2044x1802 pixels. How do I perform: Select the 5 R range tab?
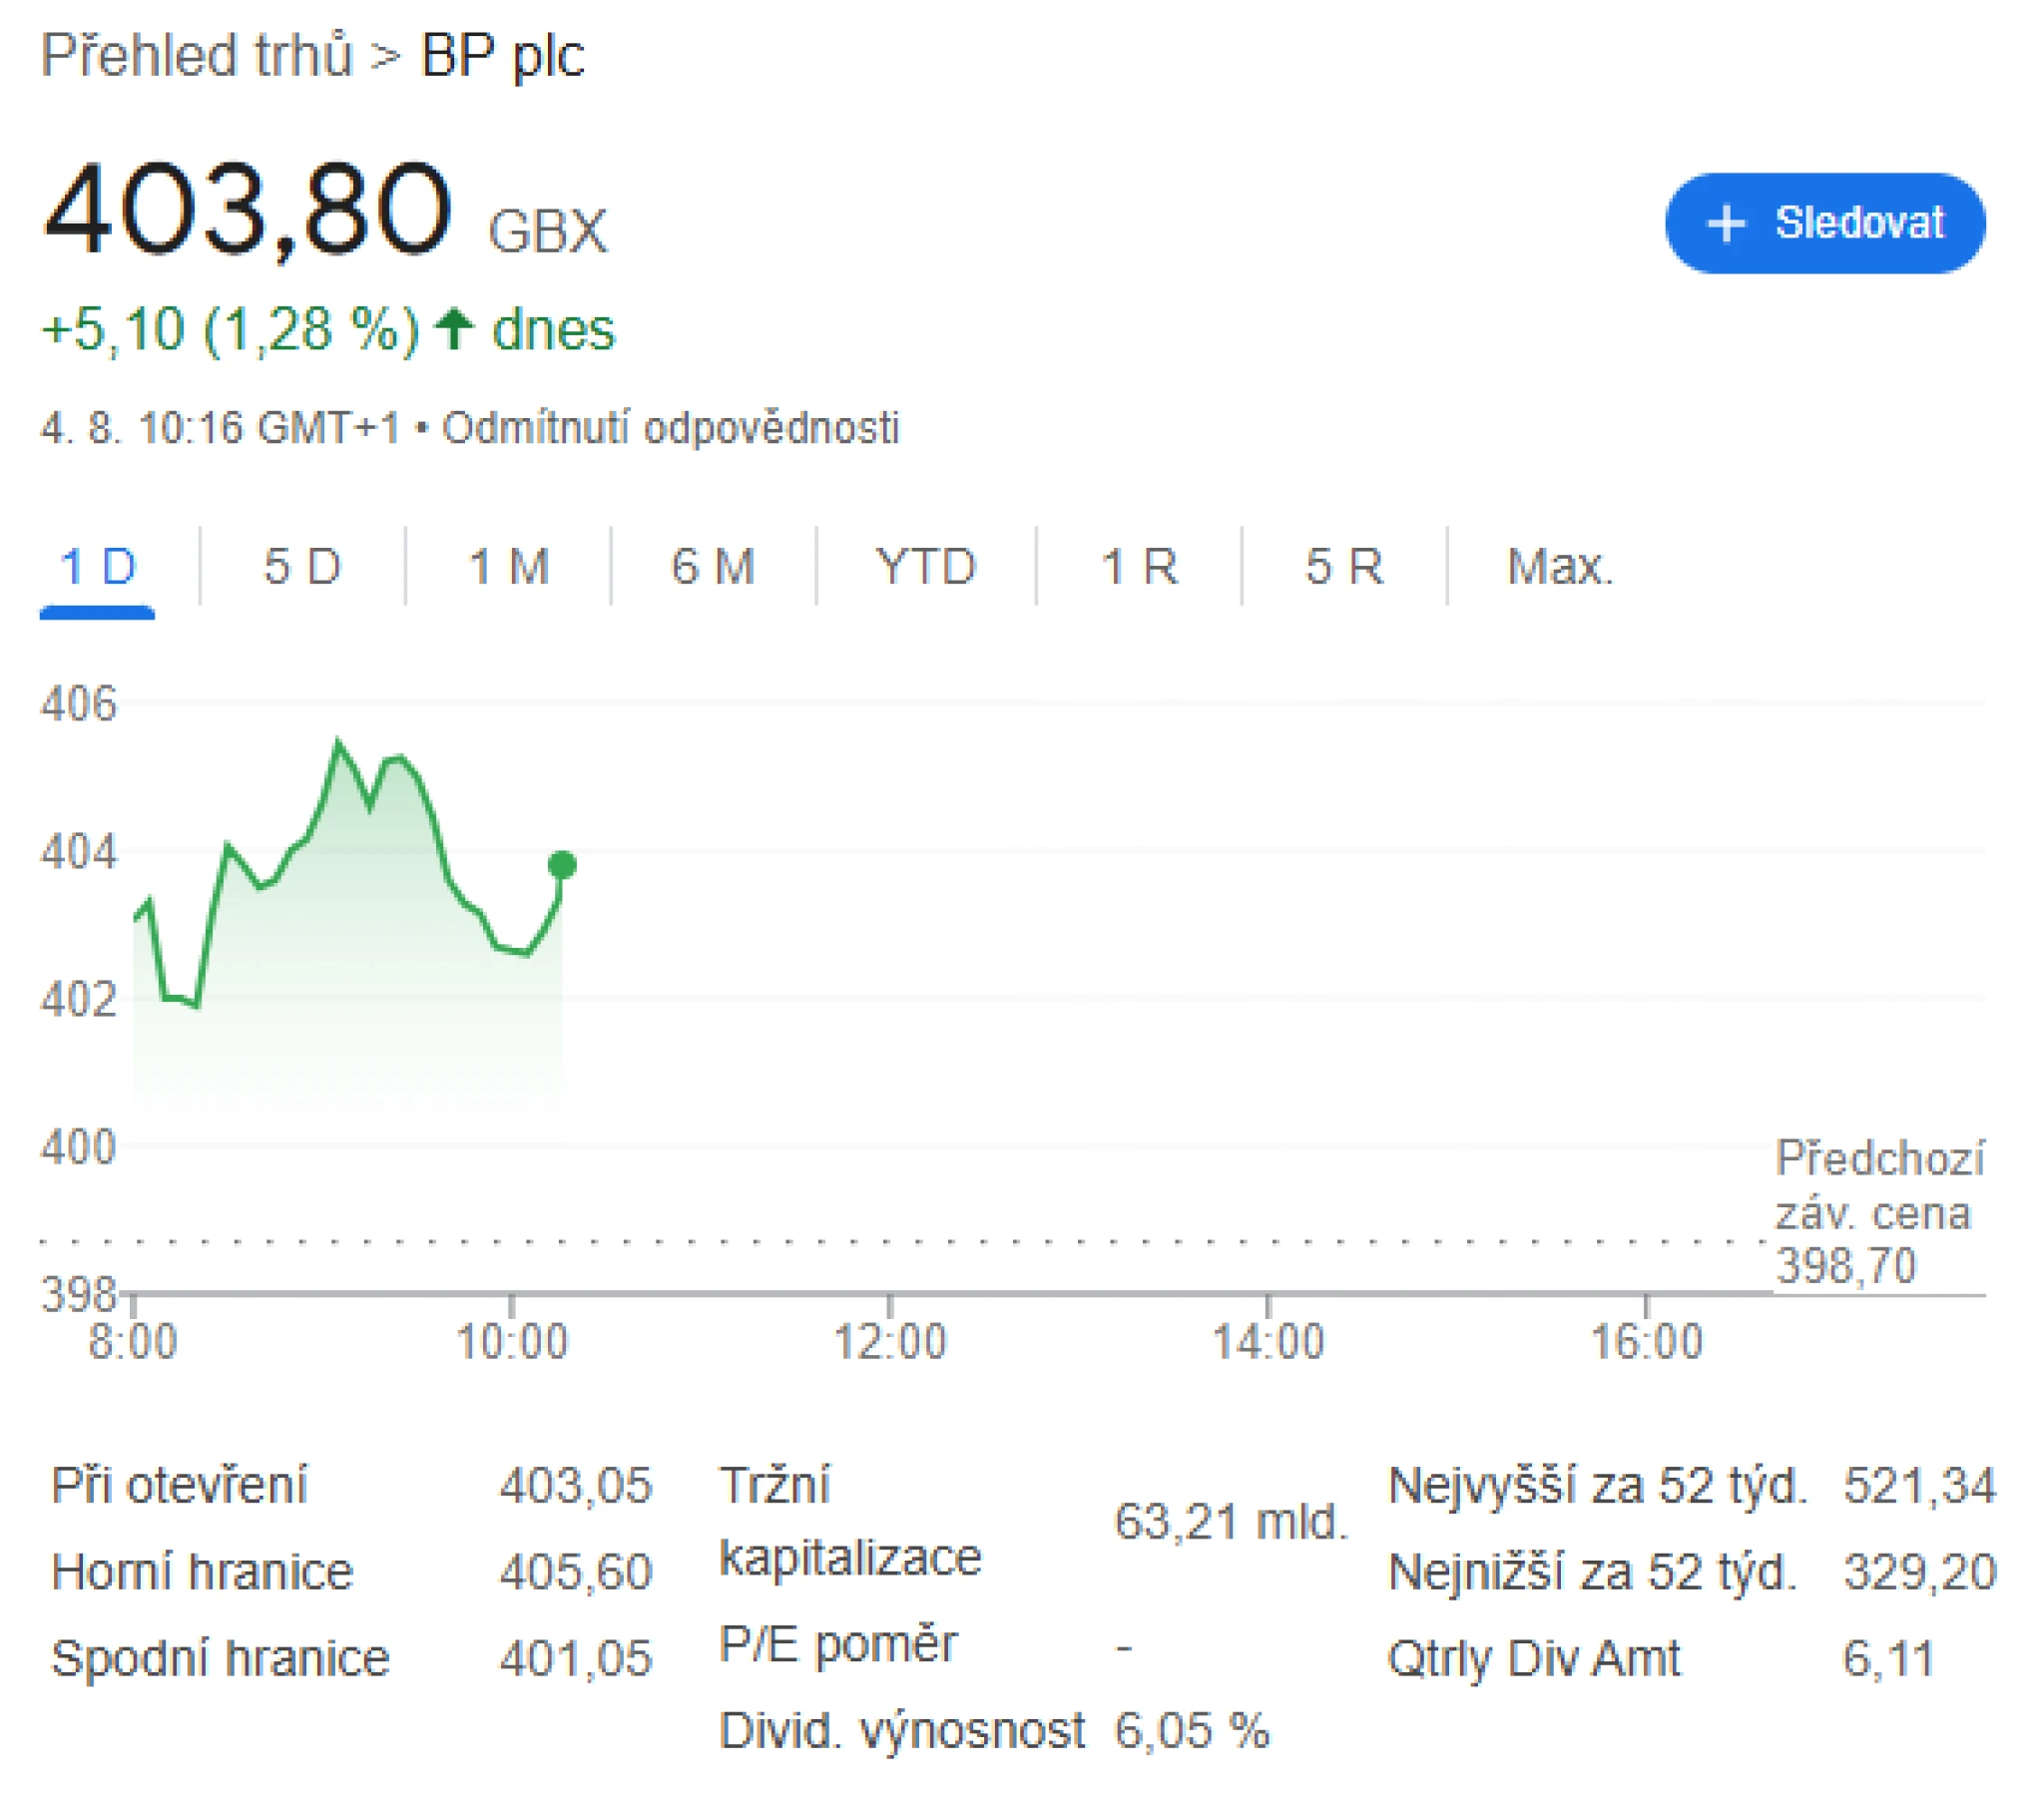1344,567
